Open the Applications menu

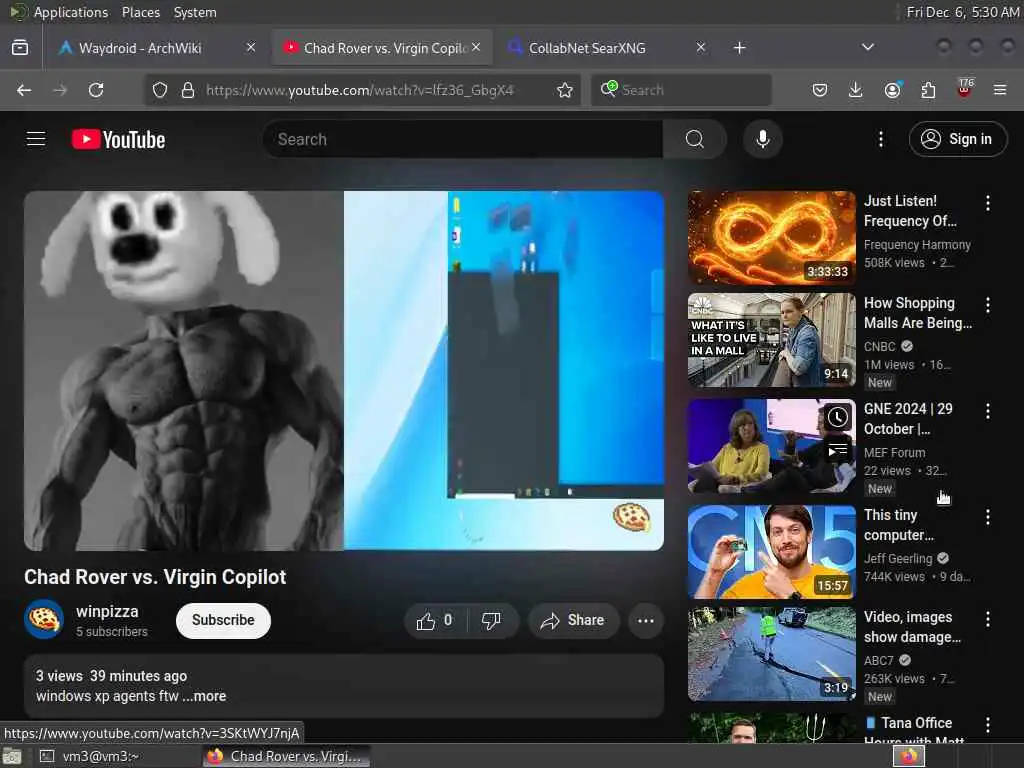(x=71, y=12)
